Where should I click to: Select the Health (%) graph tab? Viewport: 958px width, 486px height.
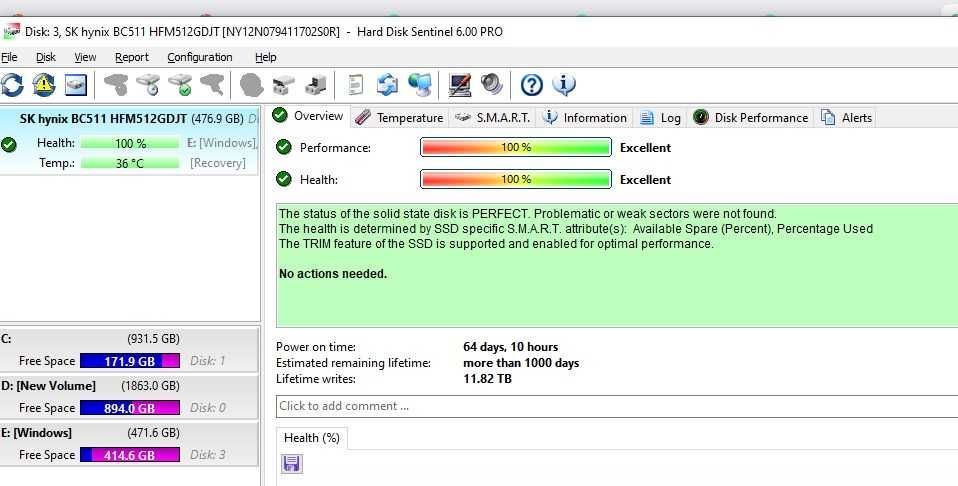pyautogui.click(x=312, y=438)
